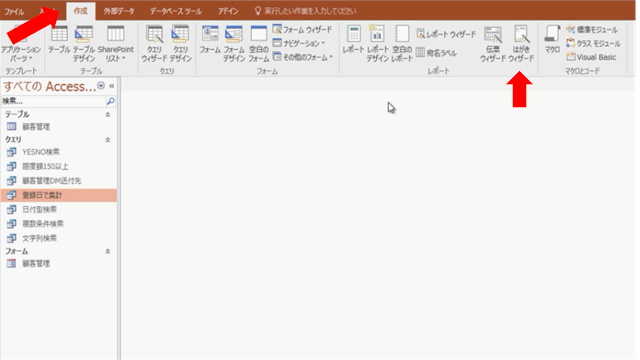Click すべての Access... pane title
The width and height of the screenshot is (640, 360).
(x=49, y=86)
